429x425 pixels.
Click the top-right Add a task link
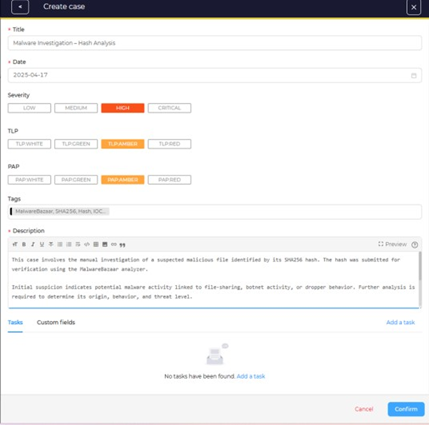[400, 322]
